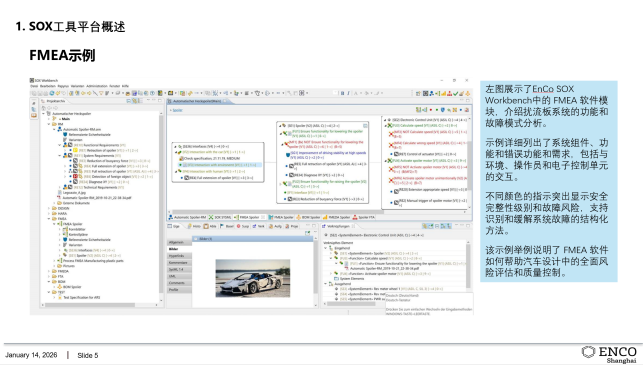Select the Kommentare properties section

[x=179, y=262]
